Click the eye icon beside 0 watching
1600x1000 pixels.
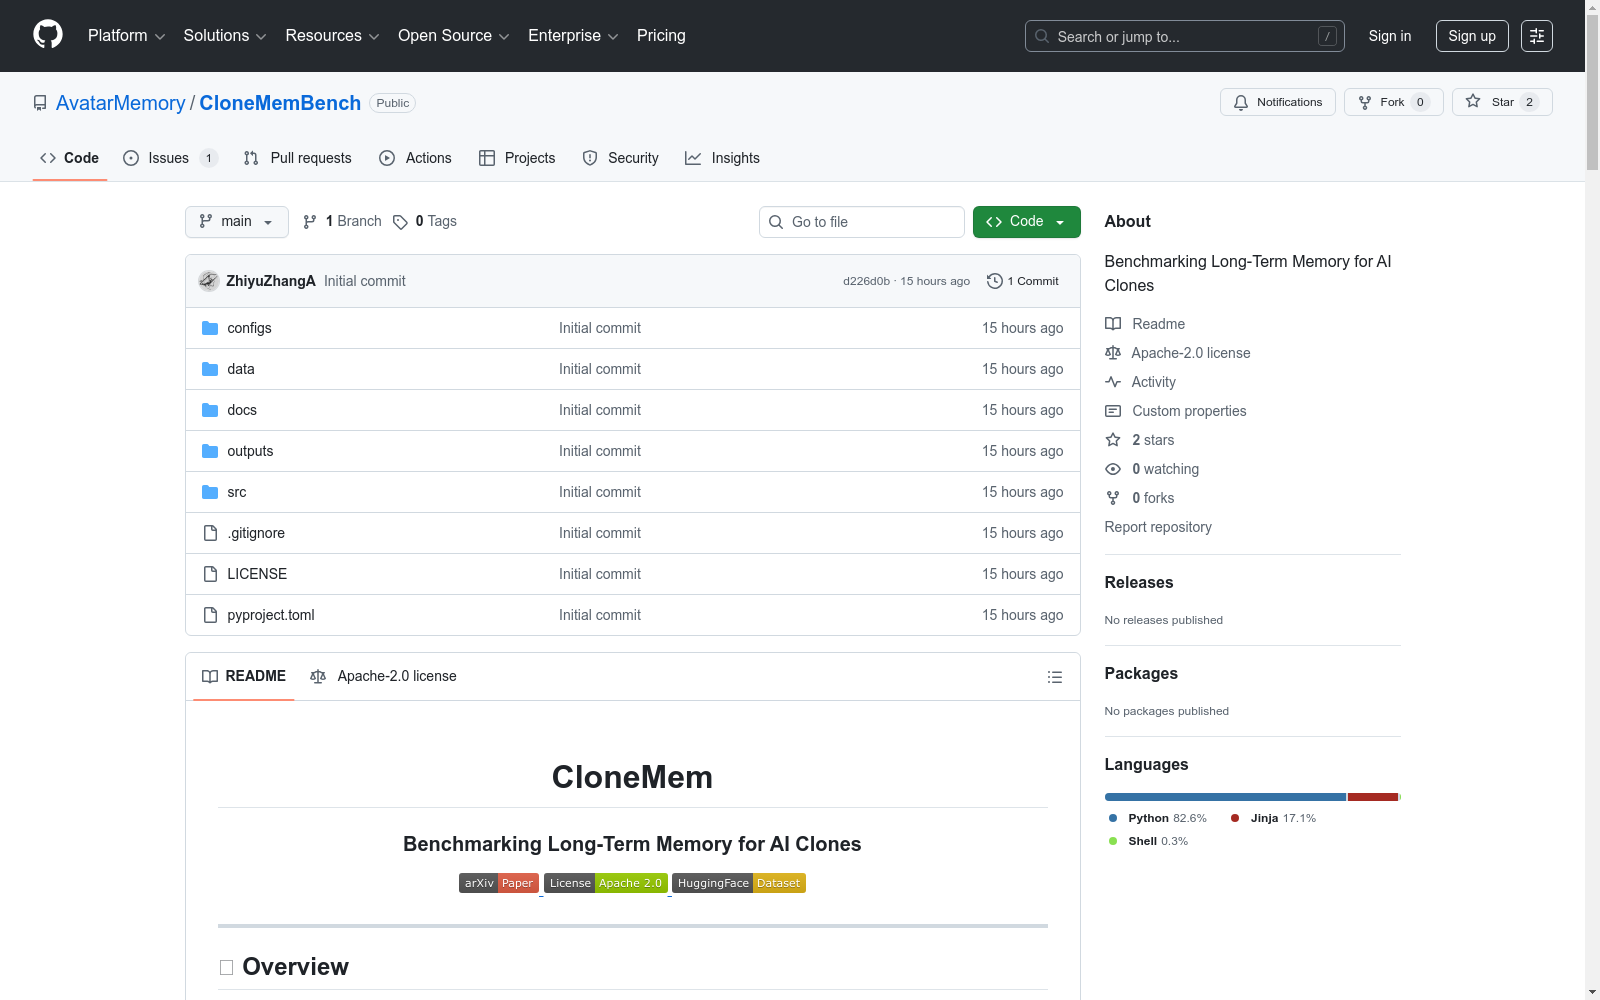(1113, 469)
